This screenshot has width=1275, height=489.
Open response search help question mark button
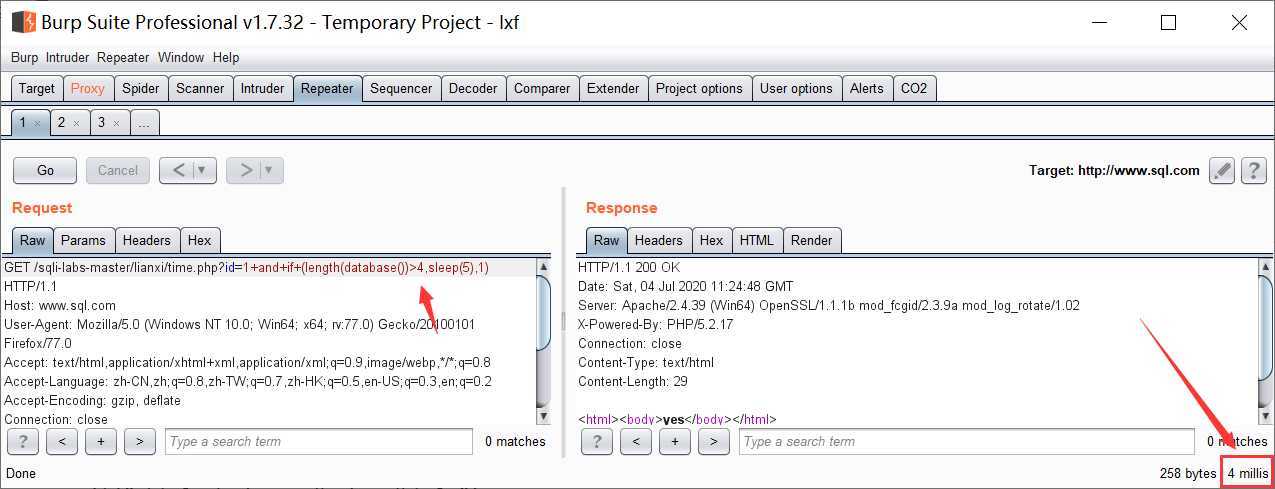pos(597,441)
